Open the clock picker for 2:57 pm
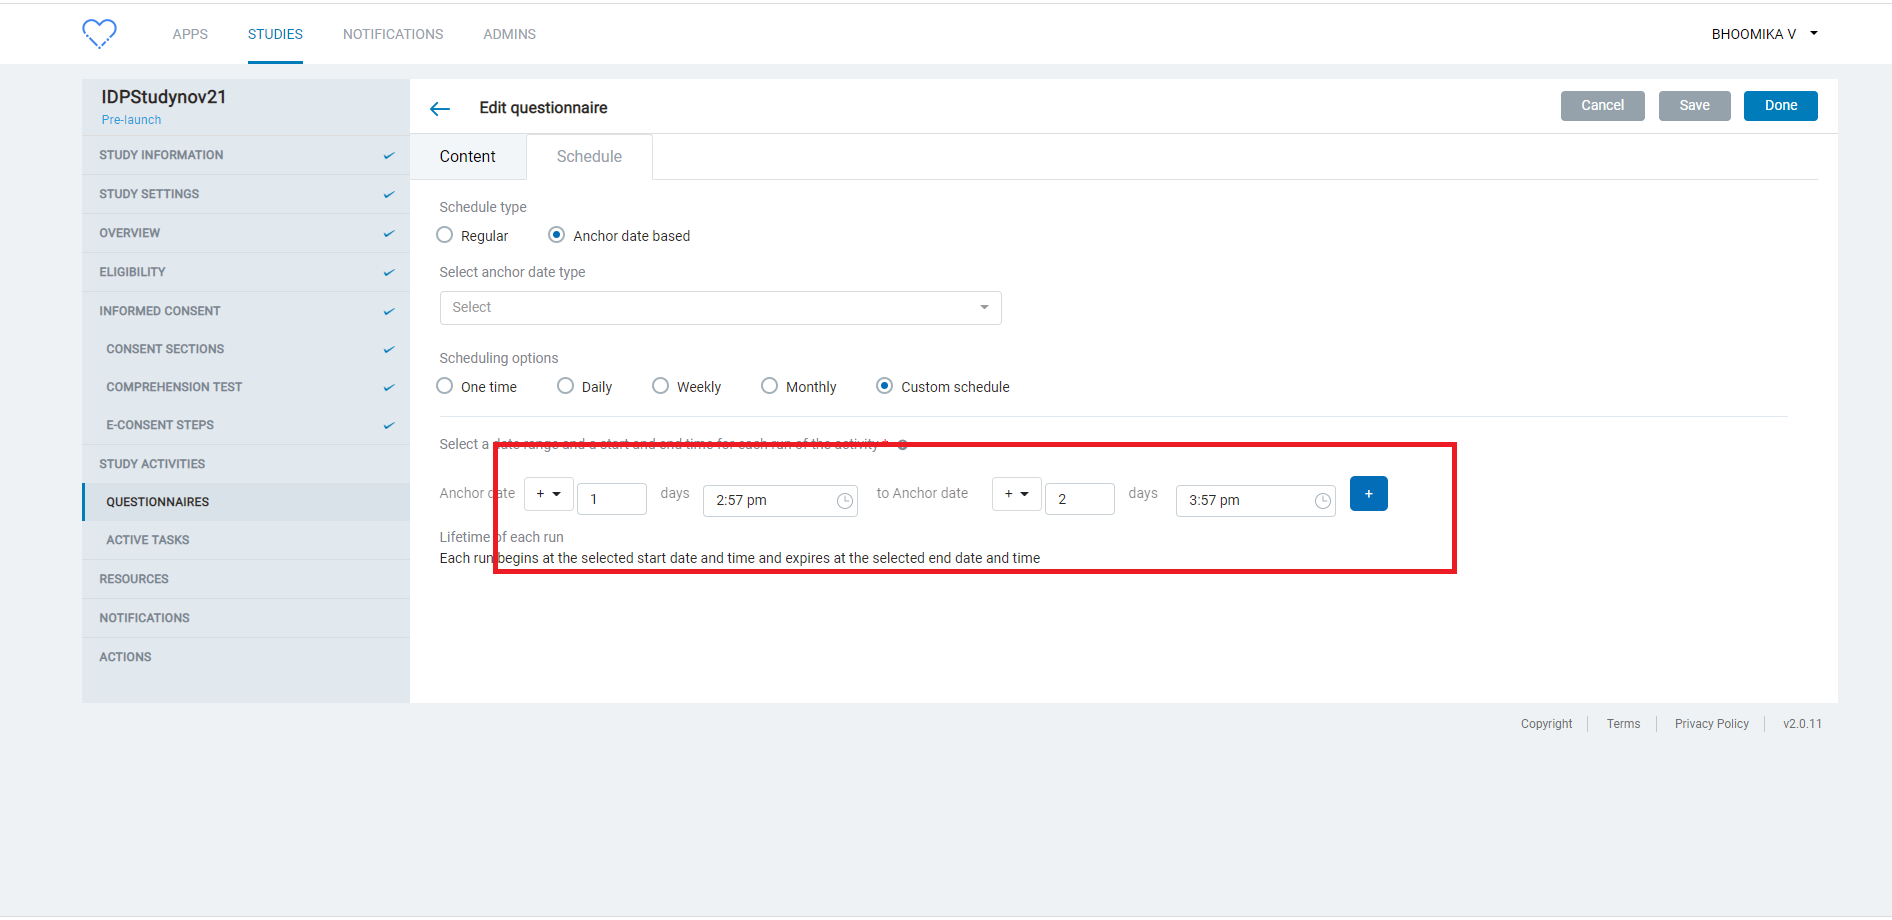This screenshot has height=920, width=1892. coord(845,500)
